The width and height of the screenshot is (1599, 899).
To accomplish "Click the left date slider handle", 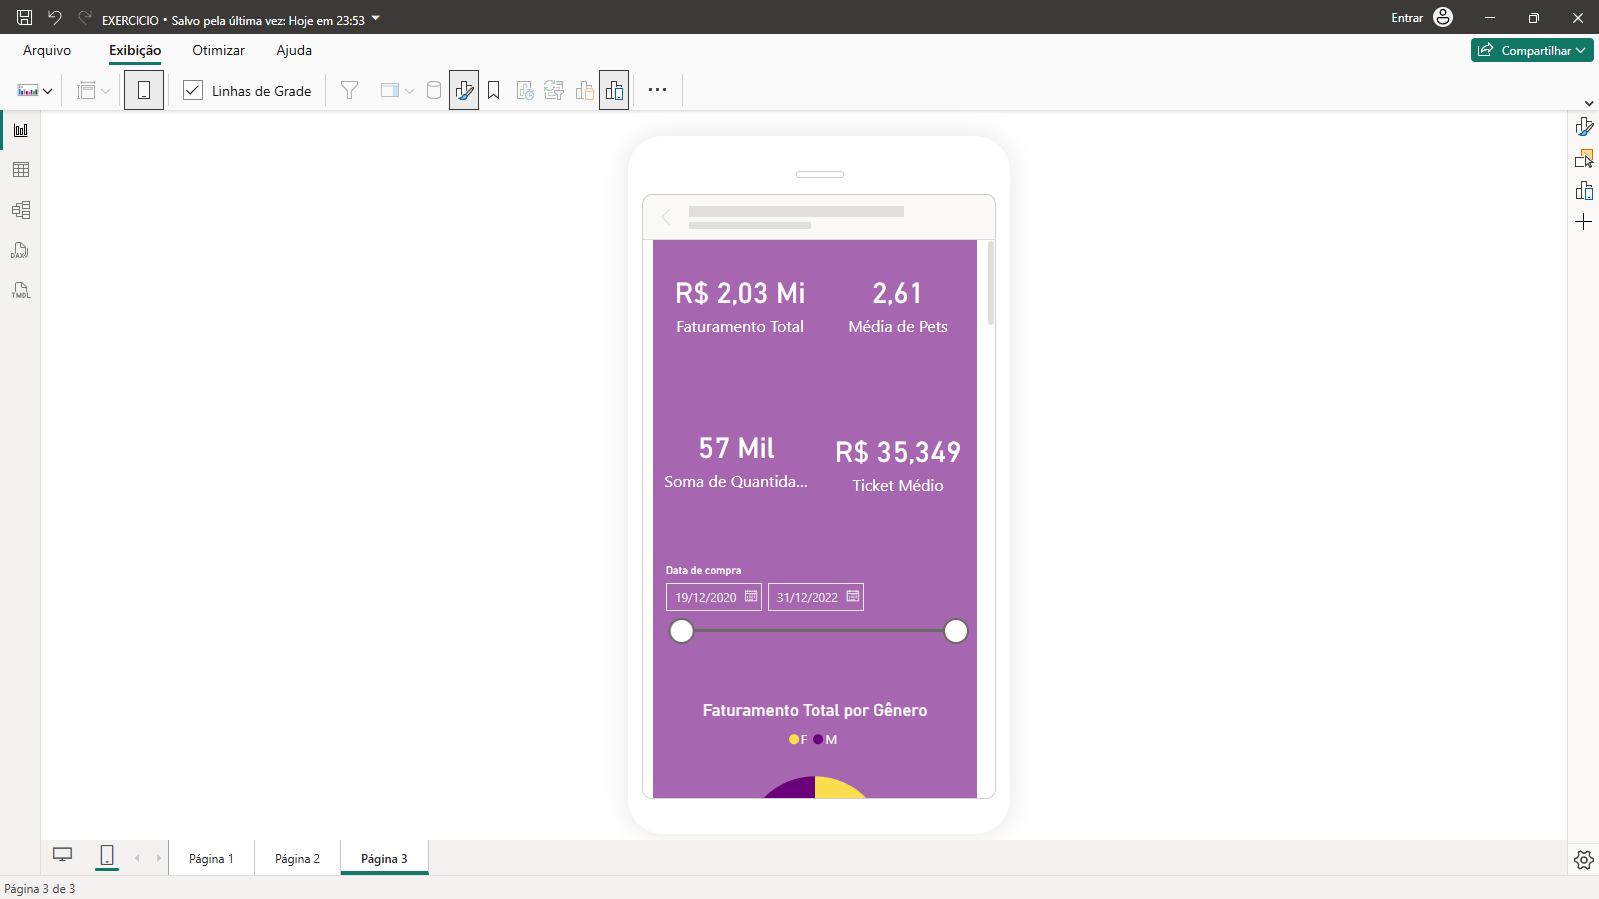I will coord(681,631).
